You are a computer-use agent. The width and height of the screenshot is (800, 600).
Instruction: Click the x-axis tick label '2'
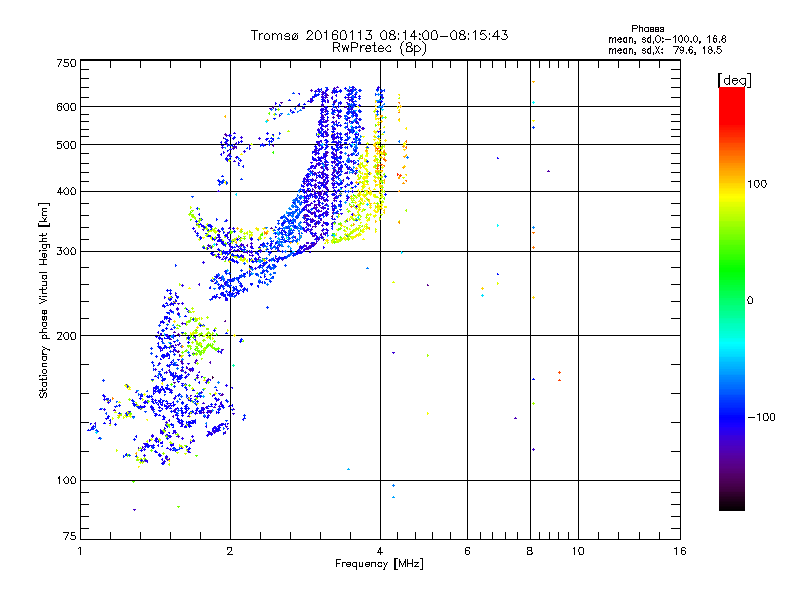point(230,551)
